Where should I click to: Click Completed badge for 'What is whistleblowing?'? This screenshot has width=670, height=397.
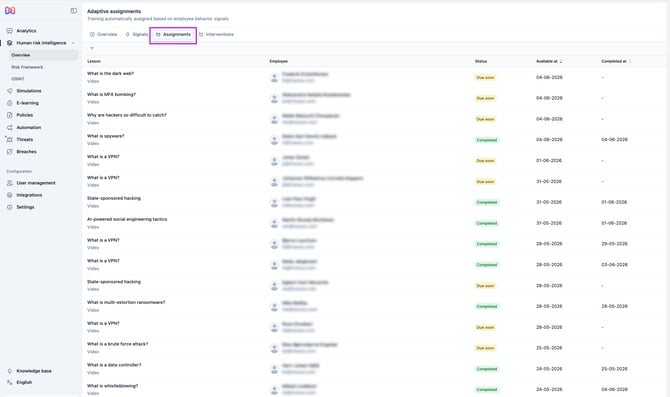pos(487,390)
